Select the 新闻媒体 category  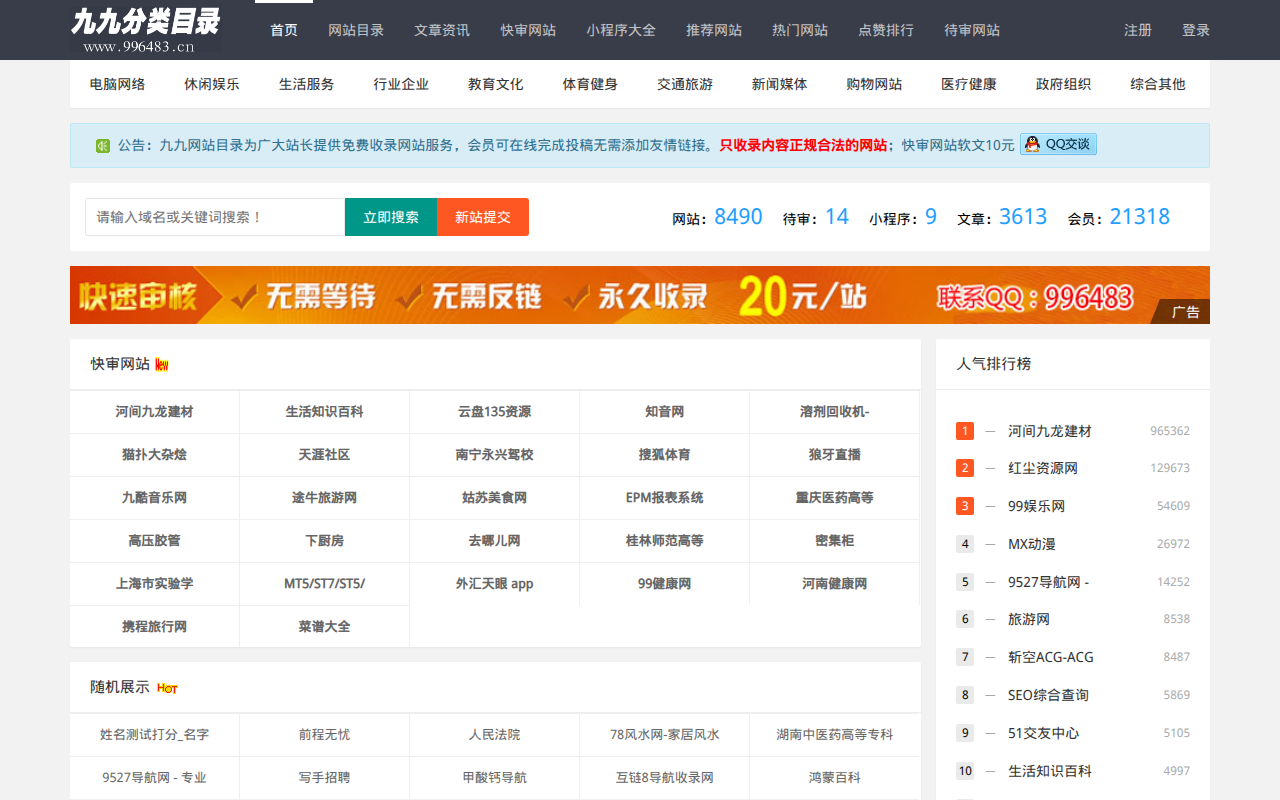click(x=780, y=84)
